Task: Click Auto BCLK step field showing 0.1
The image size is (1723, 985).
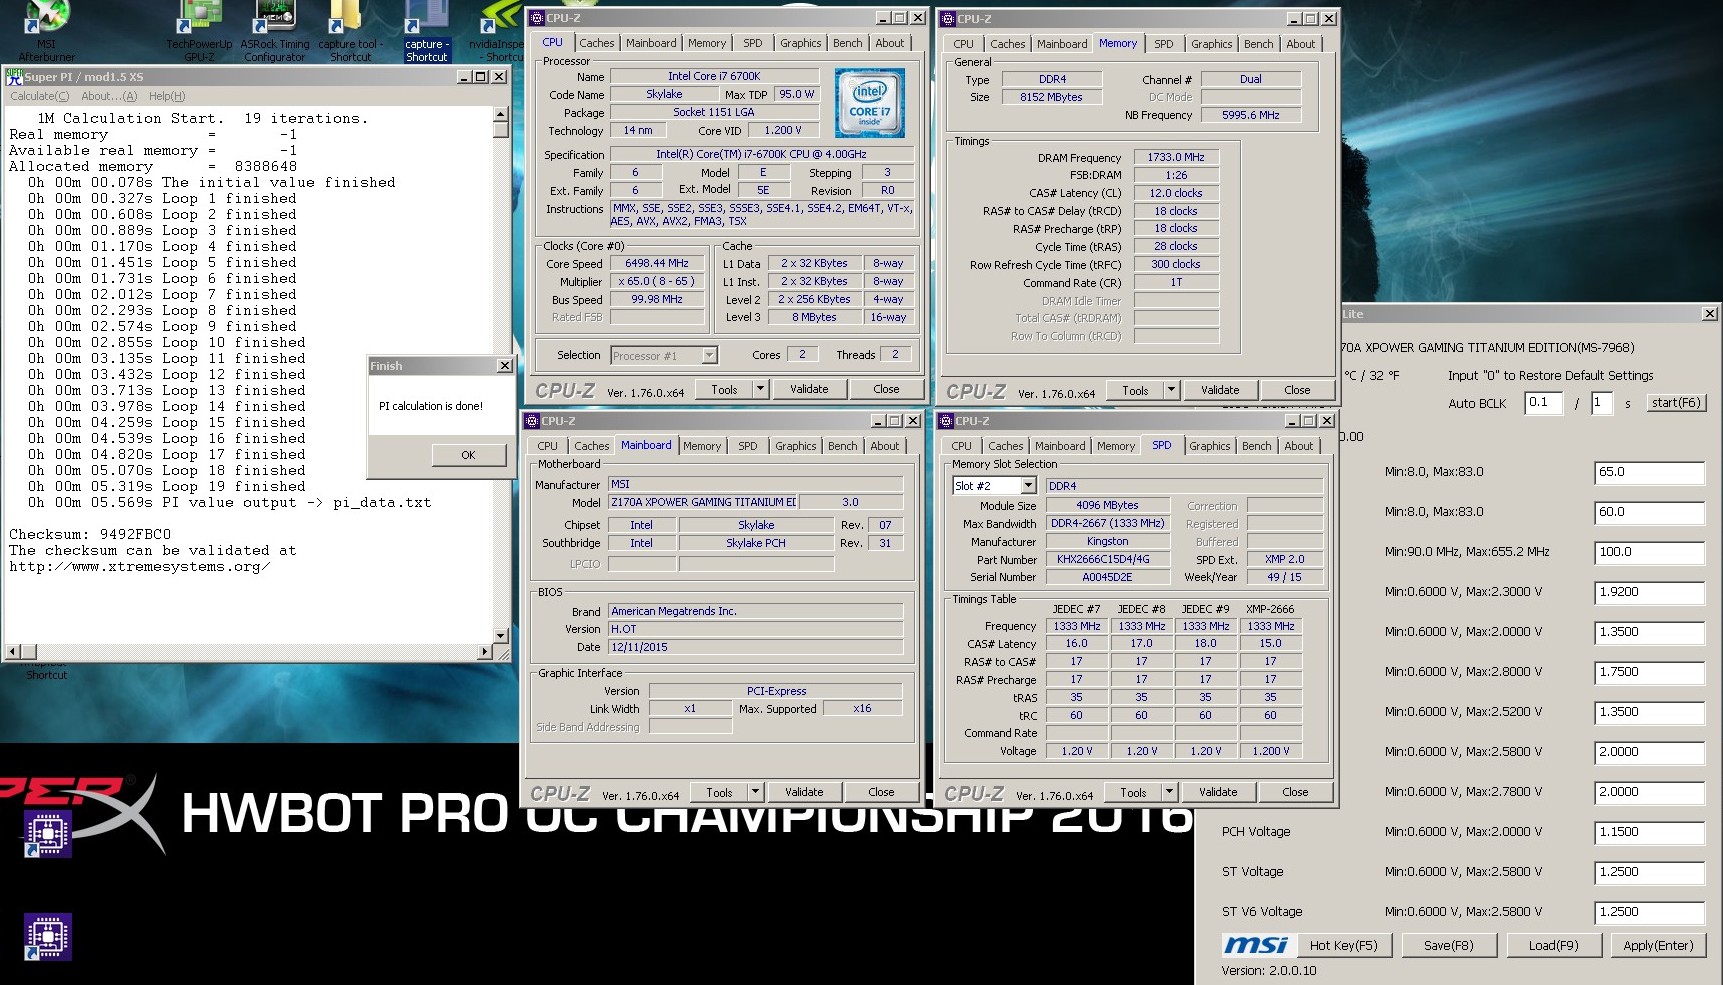Action: [1543, 403]
